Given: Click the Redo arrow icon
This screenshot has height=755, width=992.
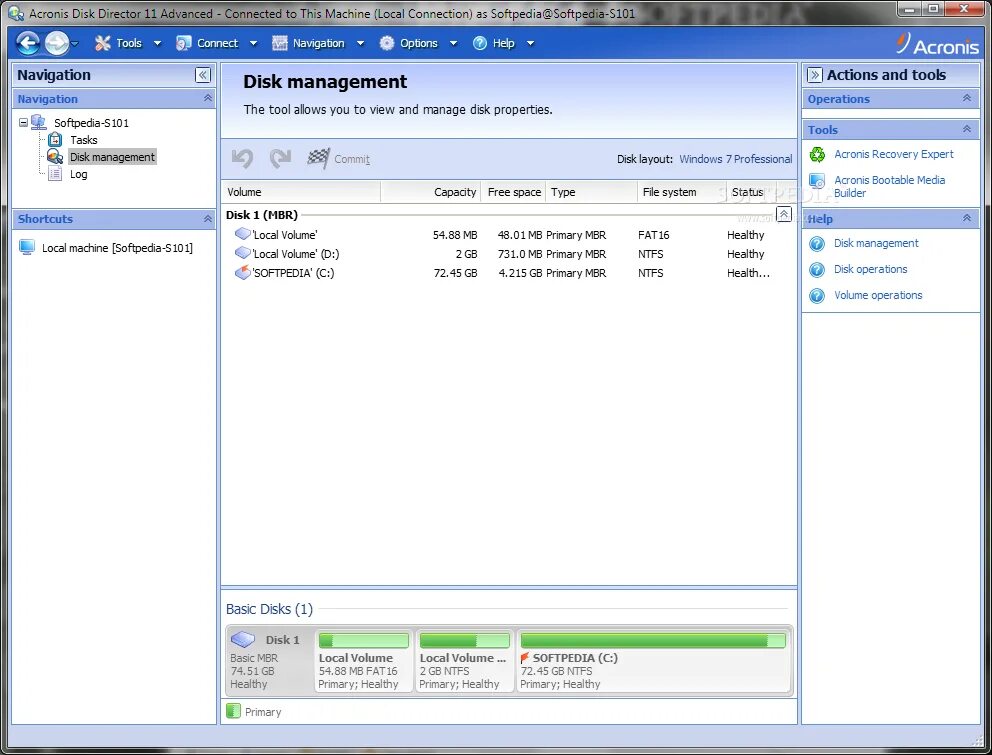Looking at the screenshot, I should pos(280,158).
